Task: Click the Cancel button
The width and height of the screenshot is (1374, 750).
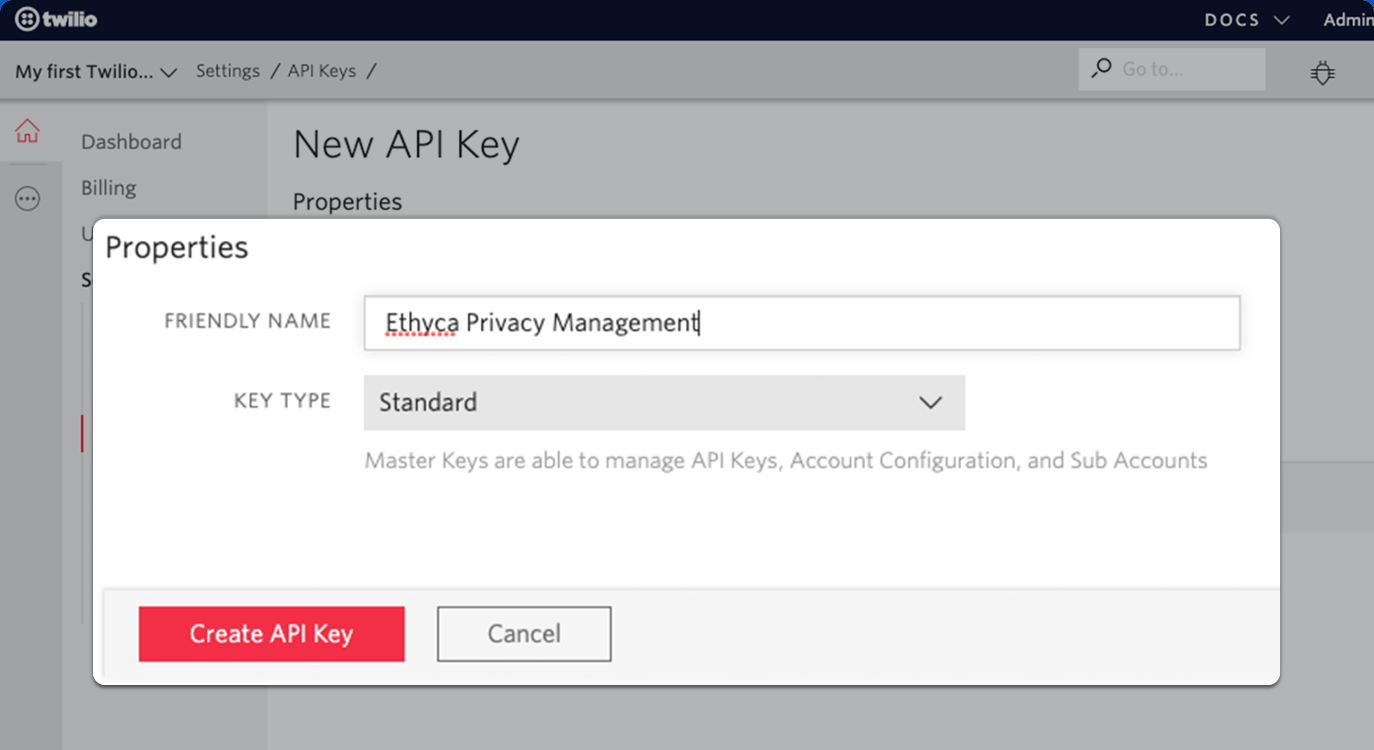Action: coord(524,634)
